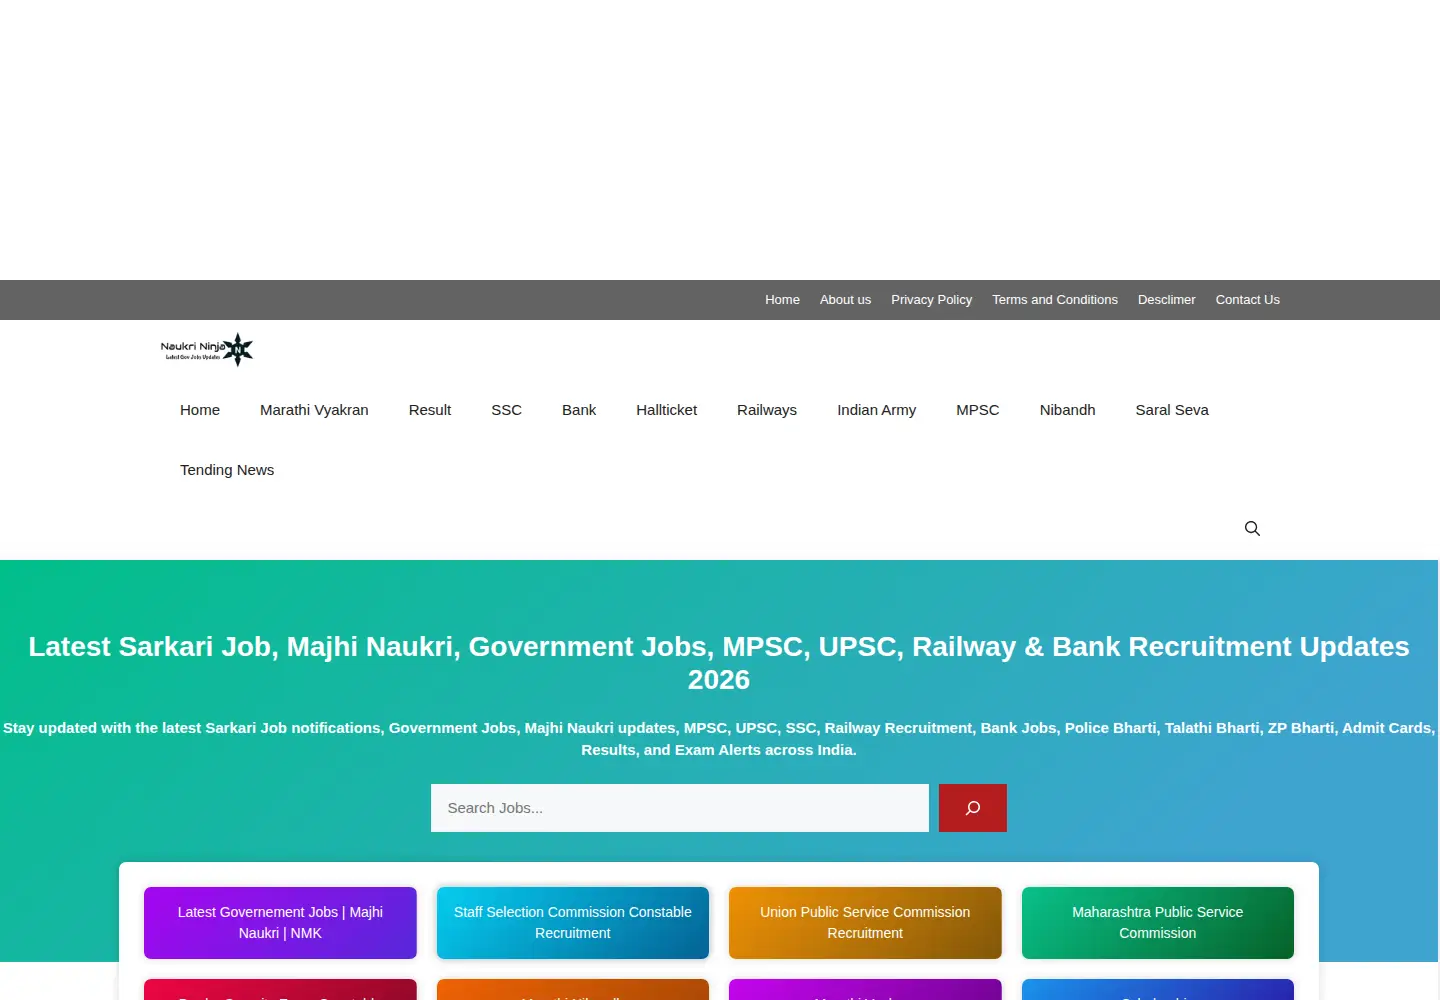Open Staff Selection Commission Constable Recruitment card
Image resolution: width=1440 pixels, height=1000 pixels.
(x=573, y=923)
